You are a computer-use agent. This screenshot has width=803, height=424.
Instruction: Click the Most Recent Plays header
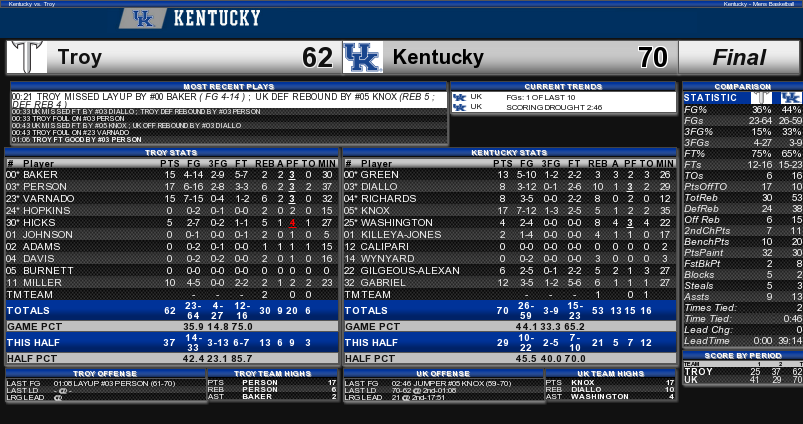(x=229, y=87)
